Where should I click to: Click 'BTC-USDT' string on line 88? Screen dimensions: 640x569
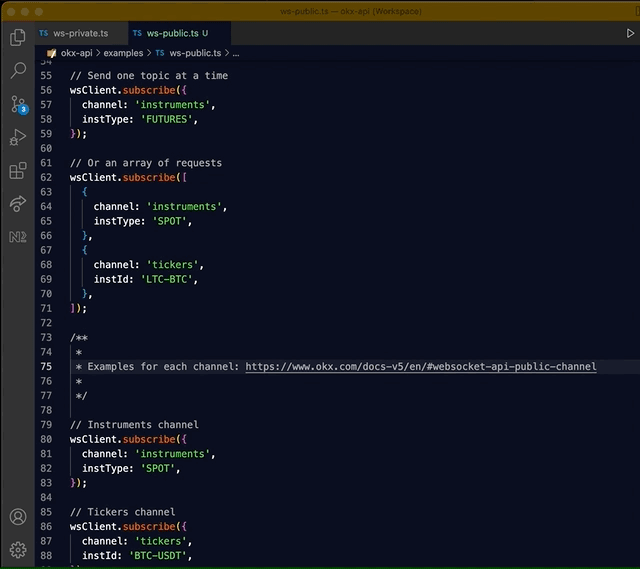[x=158, y=556]
